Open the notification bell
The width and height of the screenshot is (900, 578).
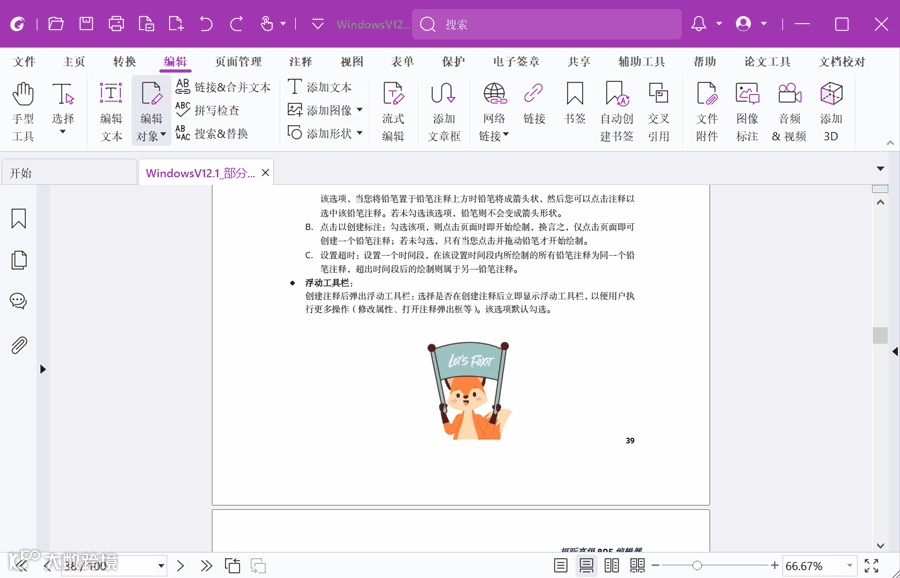(x=699, y=24)
